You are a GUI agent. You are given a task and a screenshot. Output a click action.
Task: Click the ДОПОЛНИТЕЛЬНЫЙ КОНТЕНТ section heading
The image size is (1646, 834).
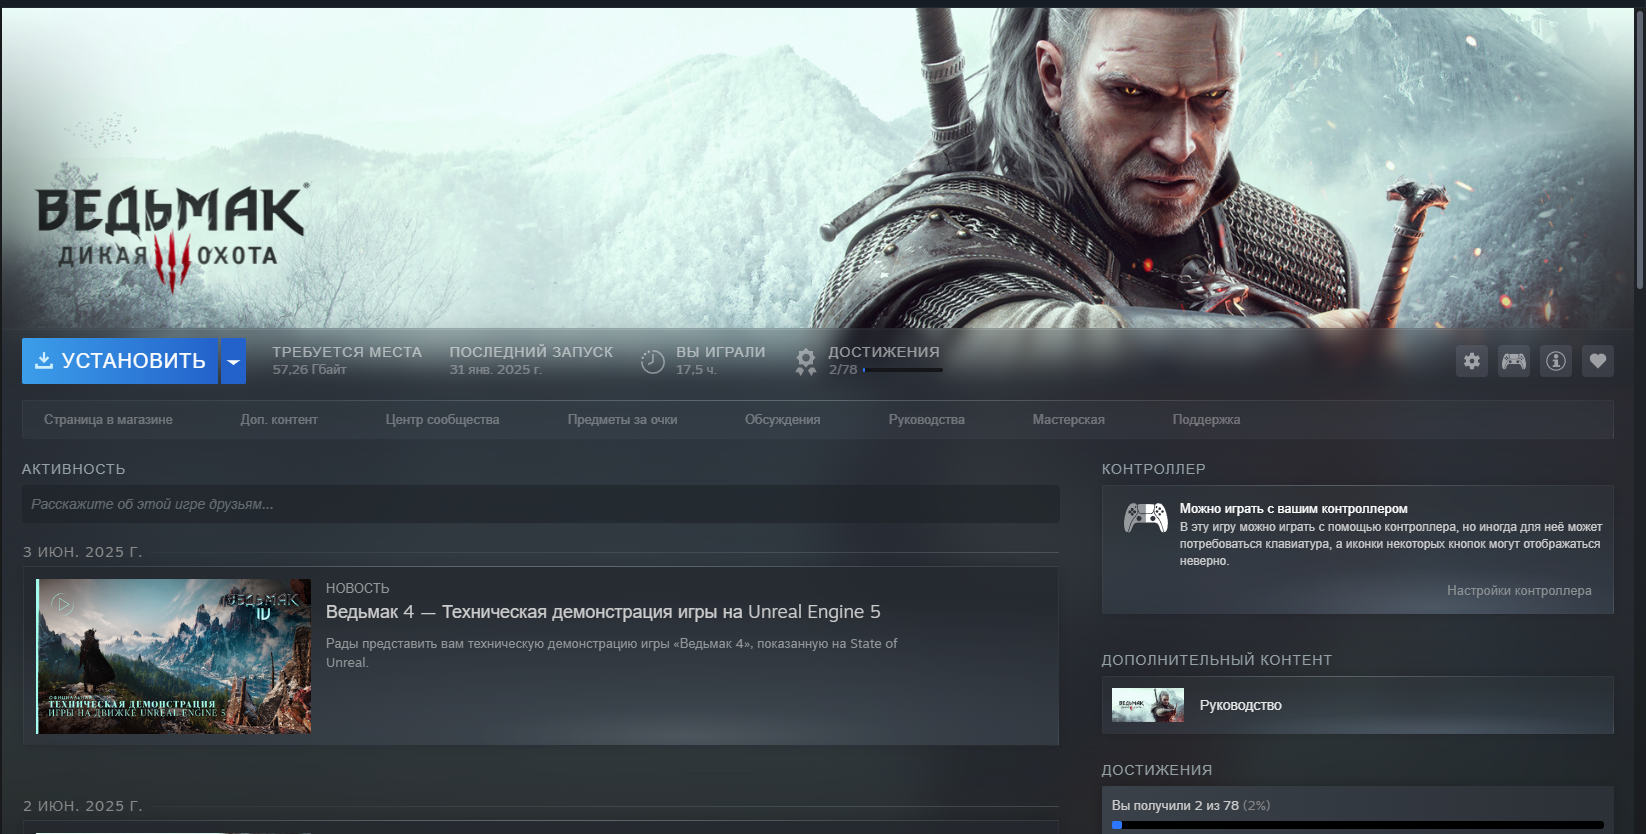coord(1217,660)
